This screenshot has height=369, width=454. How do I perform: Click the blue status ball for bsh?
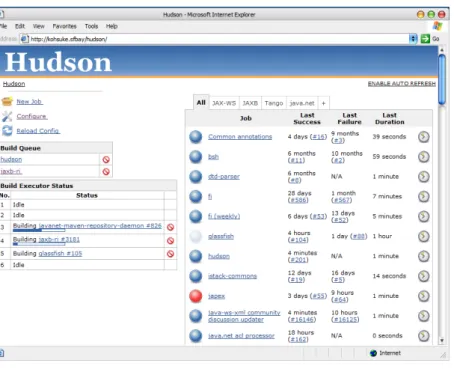click(x=196, y=157)
